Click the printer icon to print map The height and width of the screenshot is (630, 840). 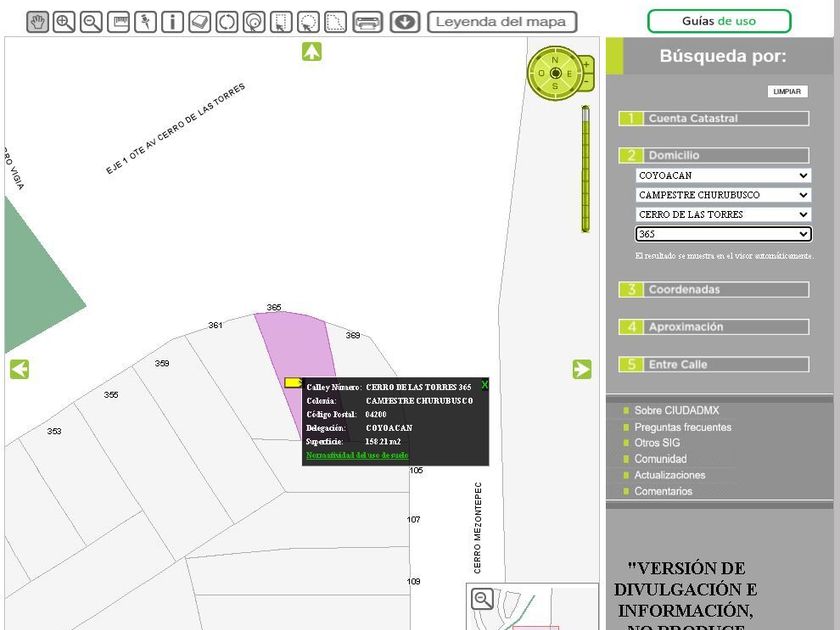click(x=368, y=22)
